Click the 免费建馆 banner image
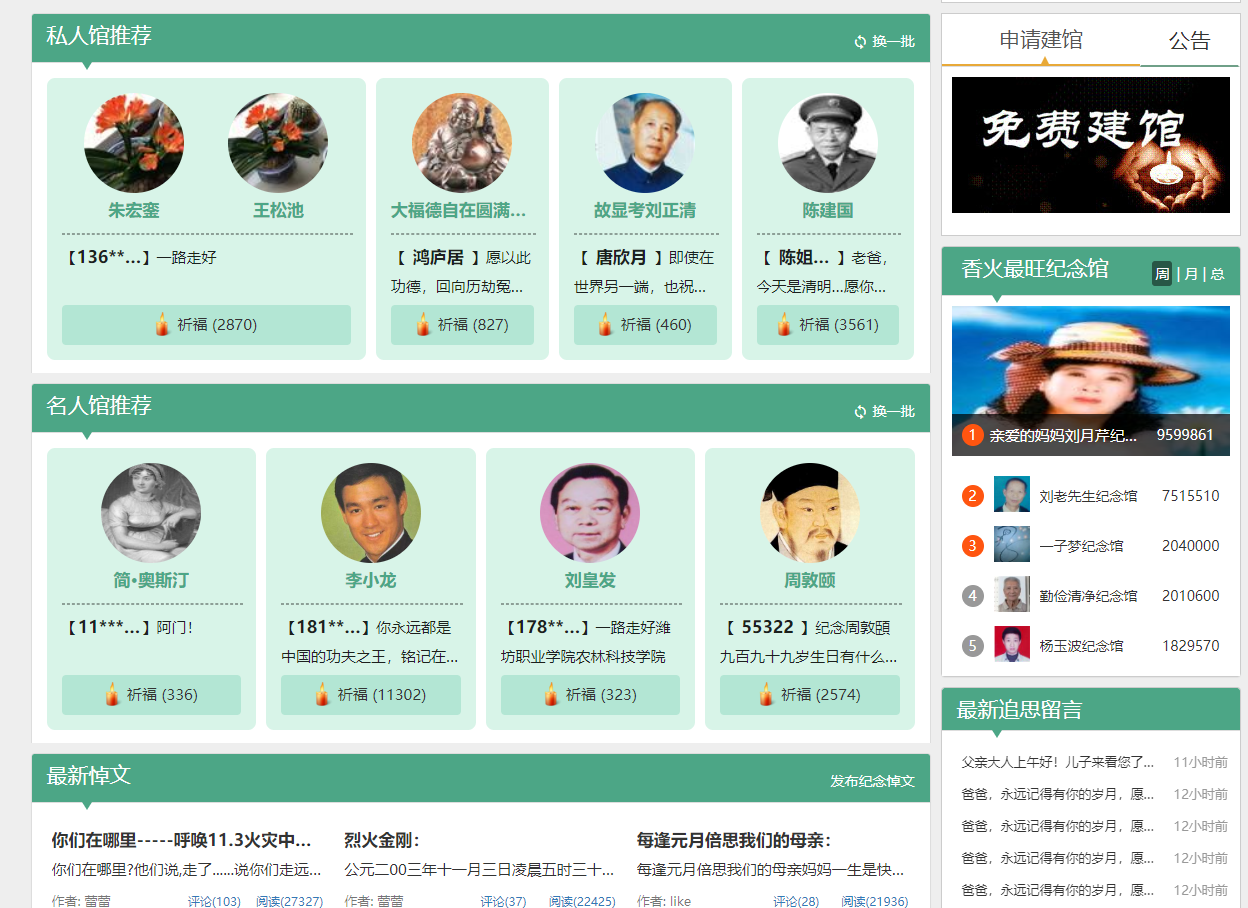This screenshot has width=1248, height=908. [x=1090, y=144]
